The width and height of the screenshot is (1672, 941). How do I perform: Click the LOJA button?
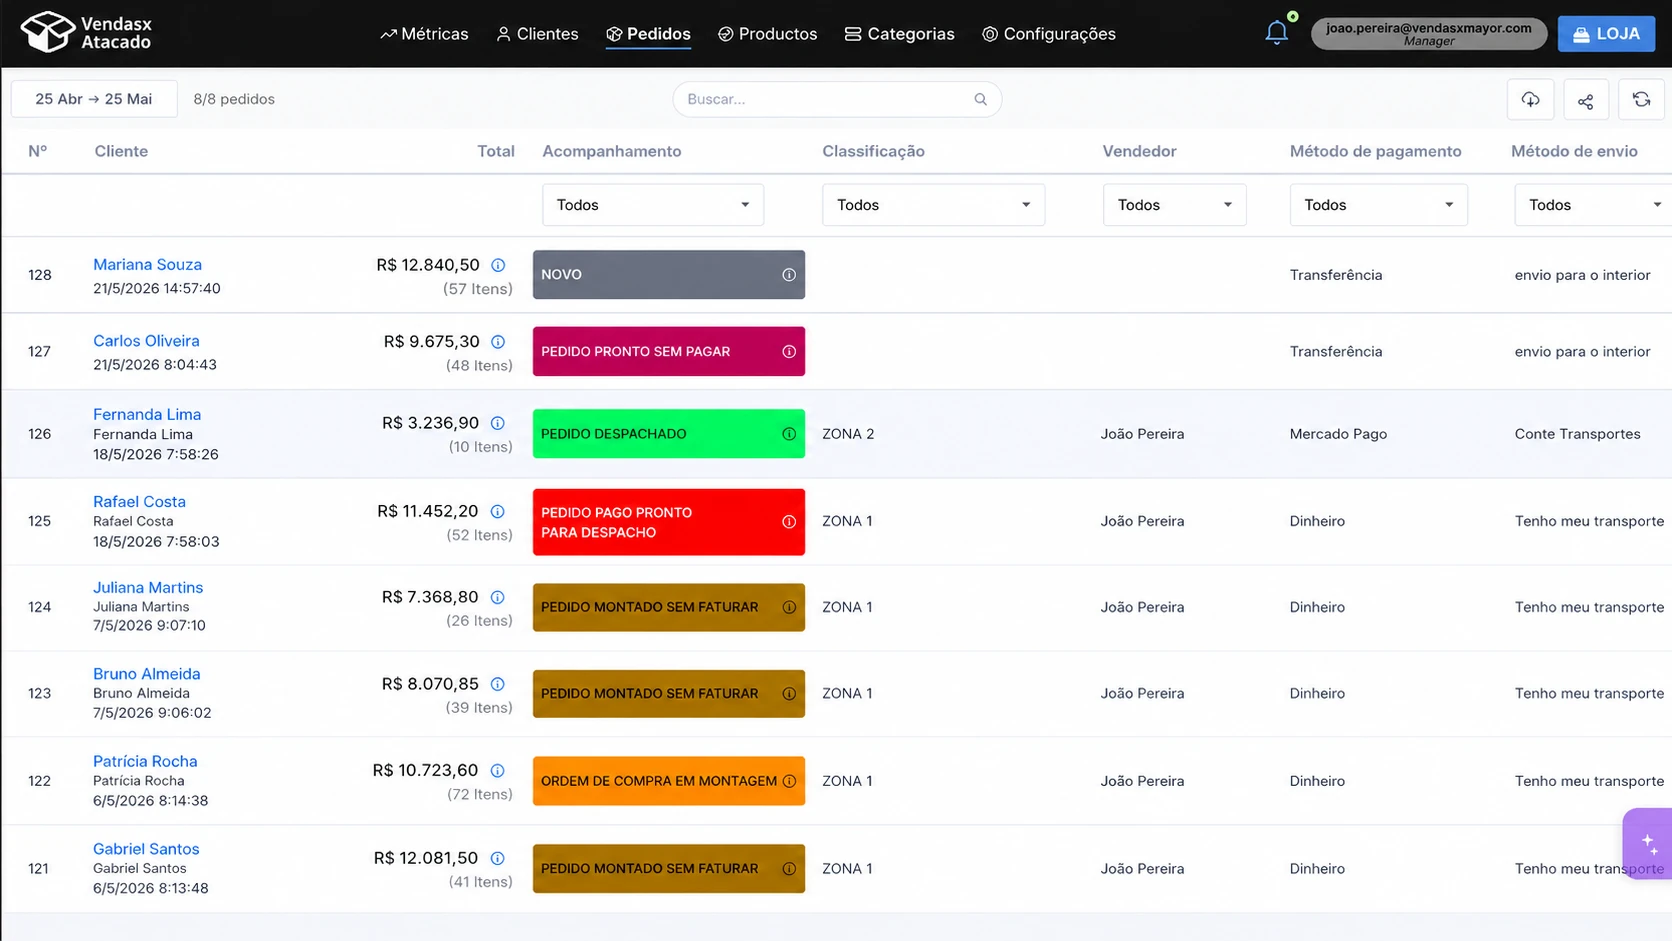point(1606,34)
